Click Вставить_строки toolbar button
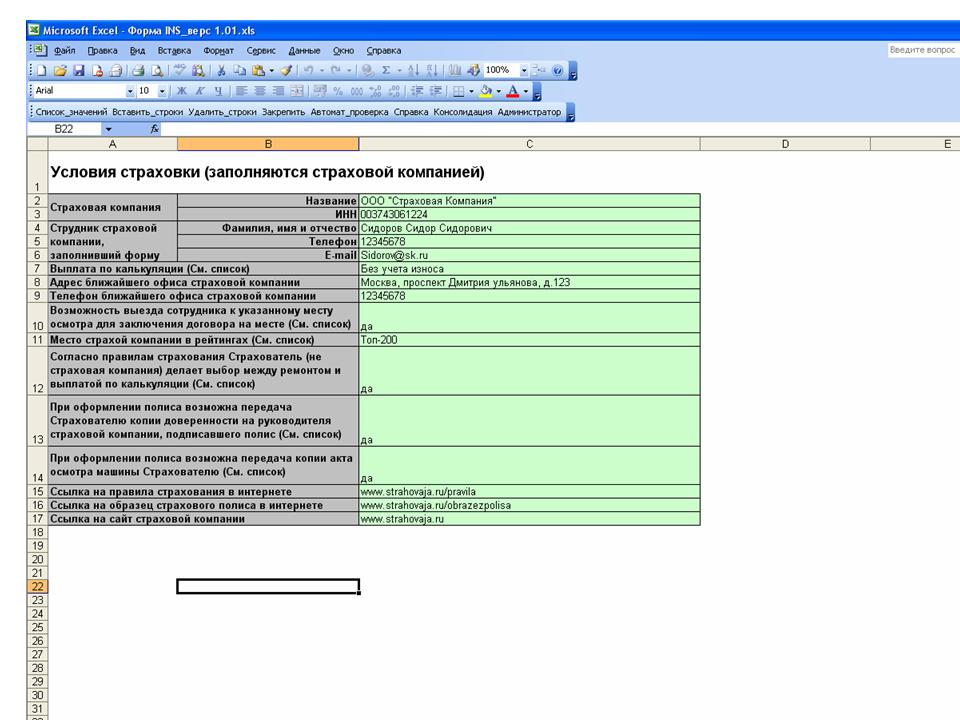960x720 pixels. [148, 112]
